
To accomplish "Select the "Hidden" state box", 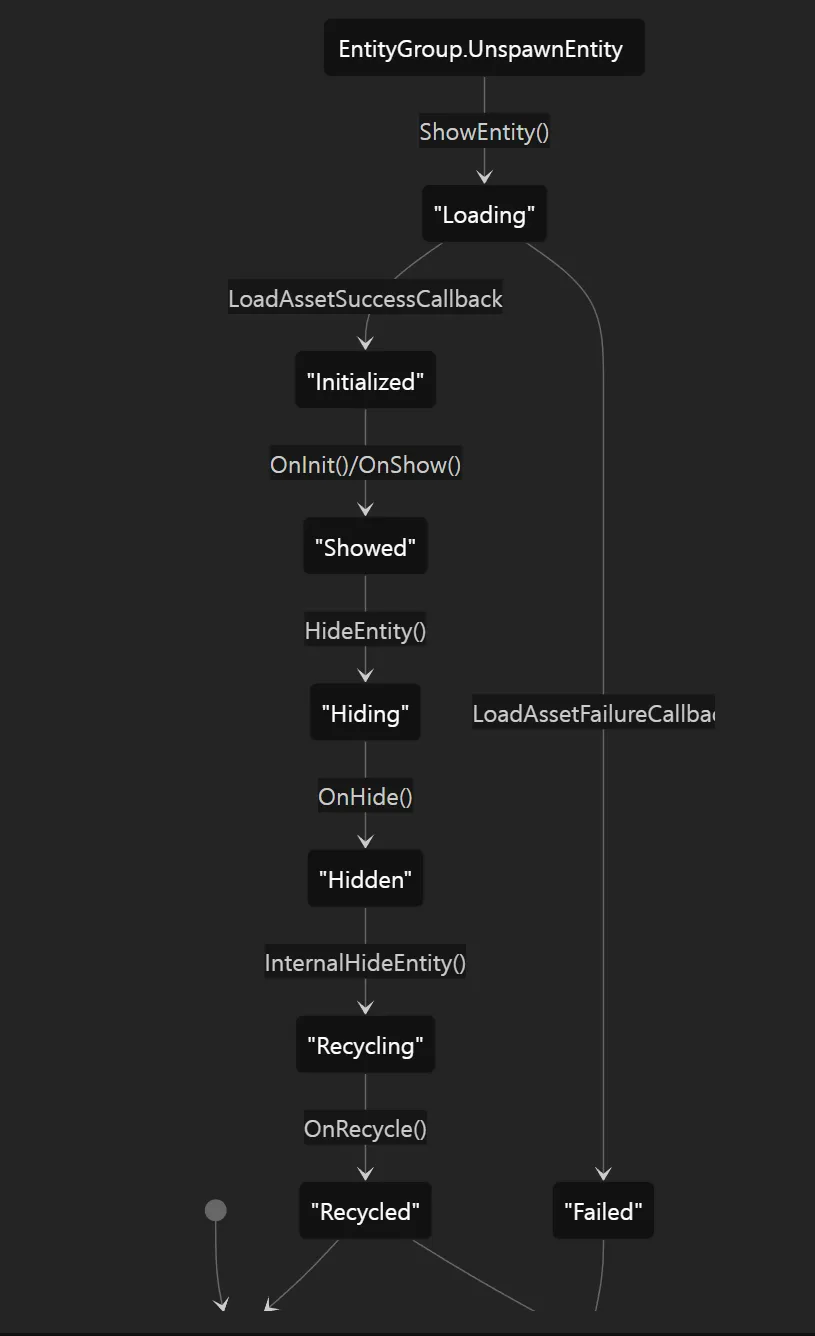I will click(365, 878).
